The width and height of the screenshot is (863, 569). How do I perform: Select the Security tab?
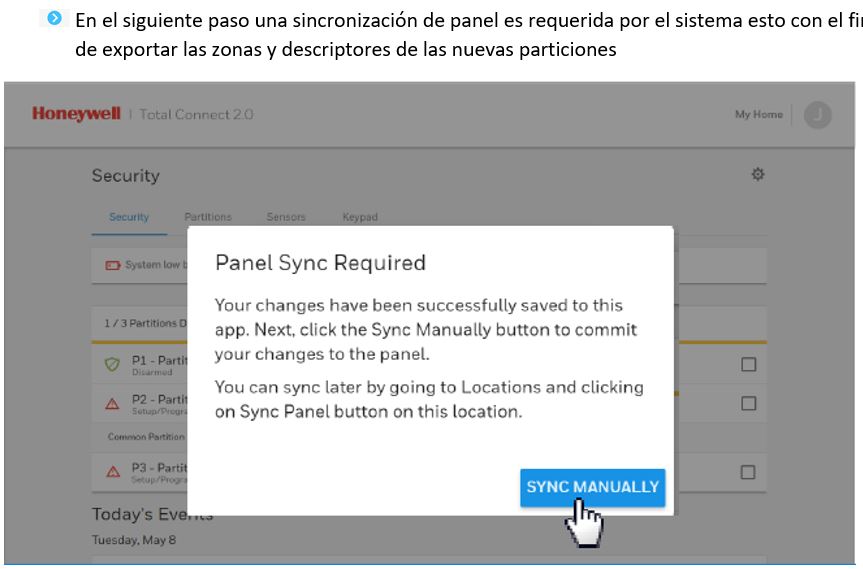[129, 217]
